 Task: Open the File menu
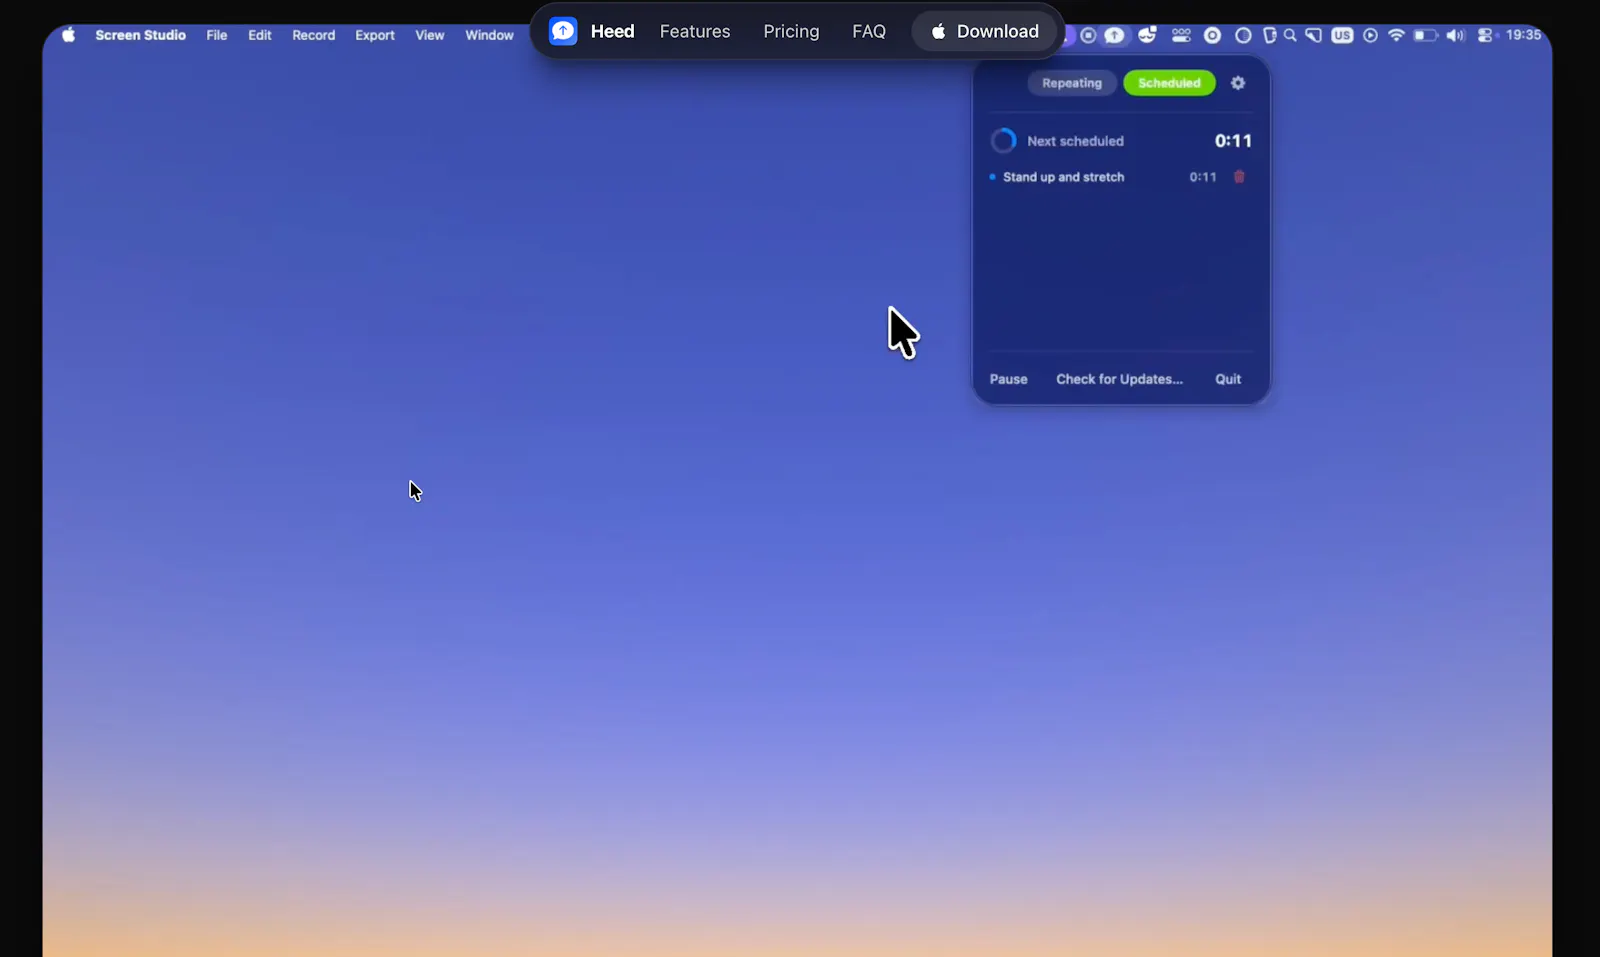217,35
